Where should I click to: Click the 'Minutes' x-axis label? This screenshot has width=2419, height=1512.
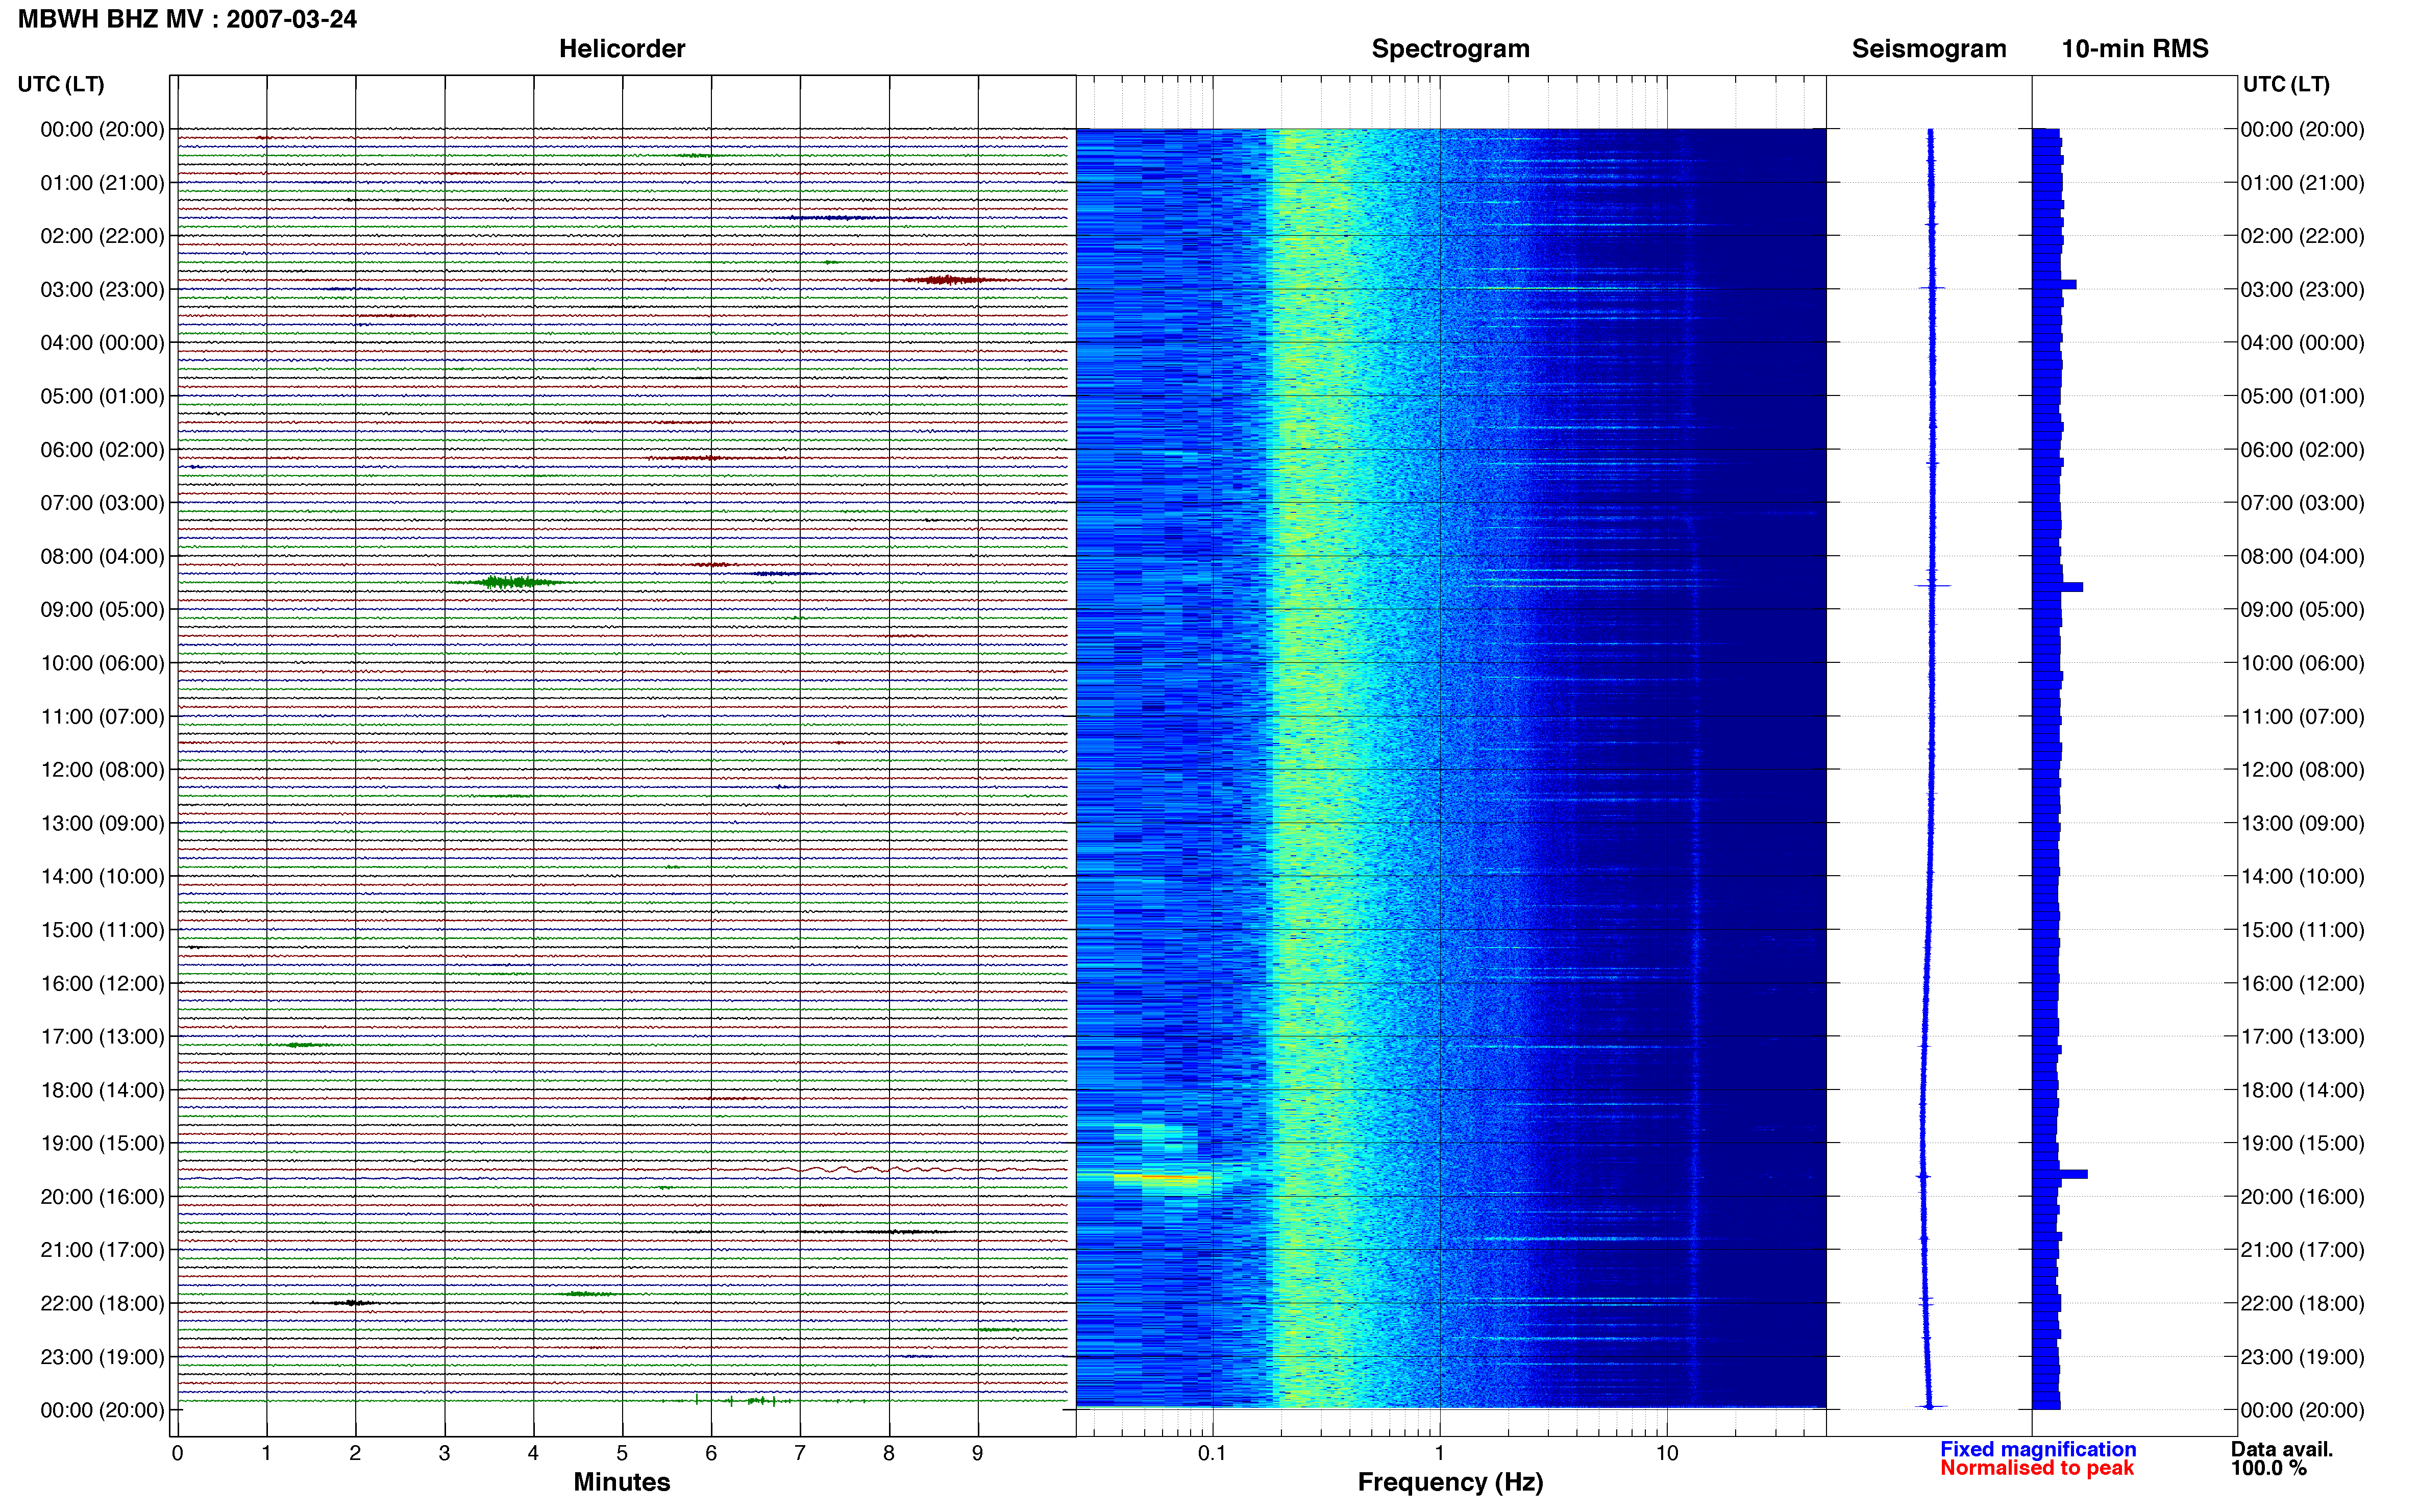621,1482
